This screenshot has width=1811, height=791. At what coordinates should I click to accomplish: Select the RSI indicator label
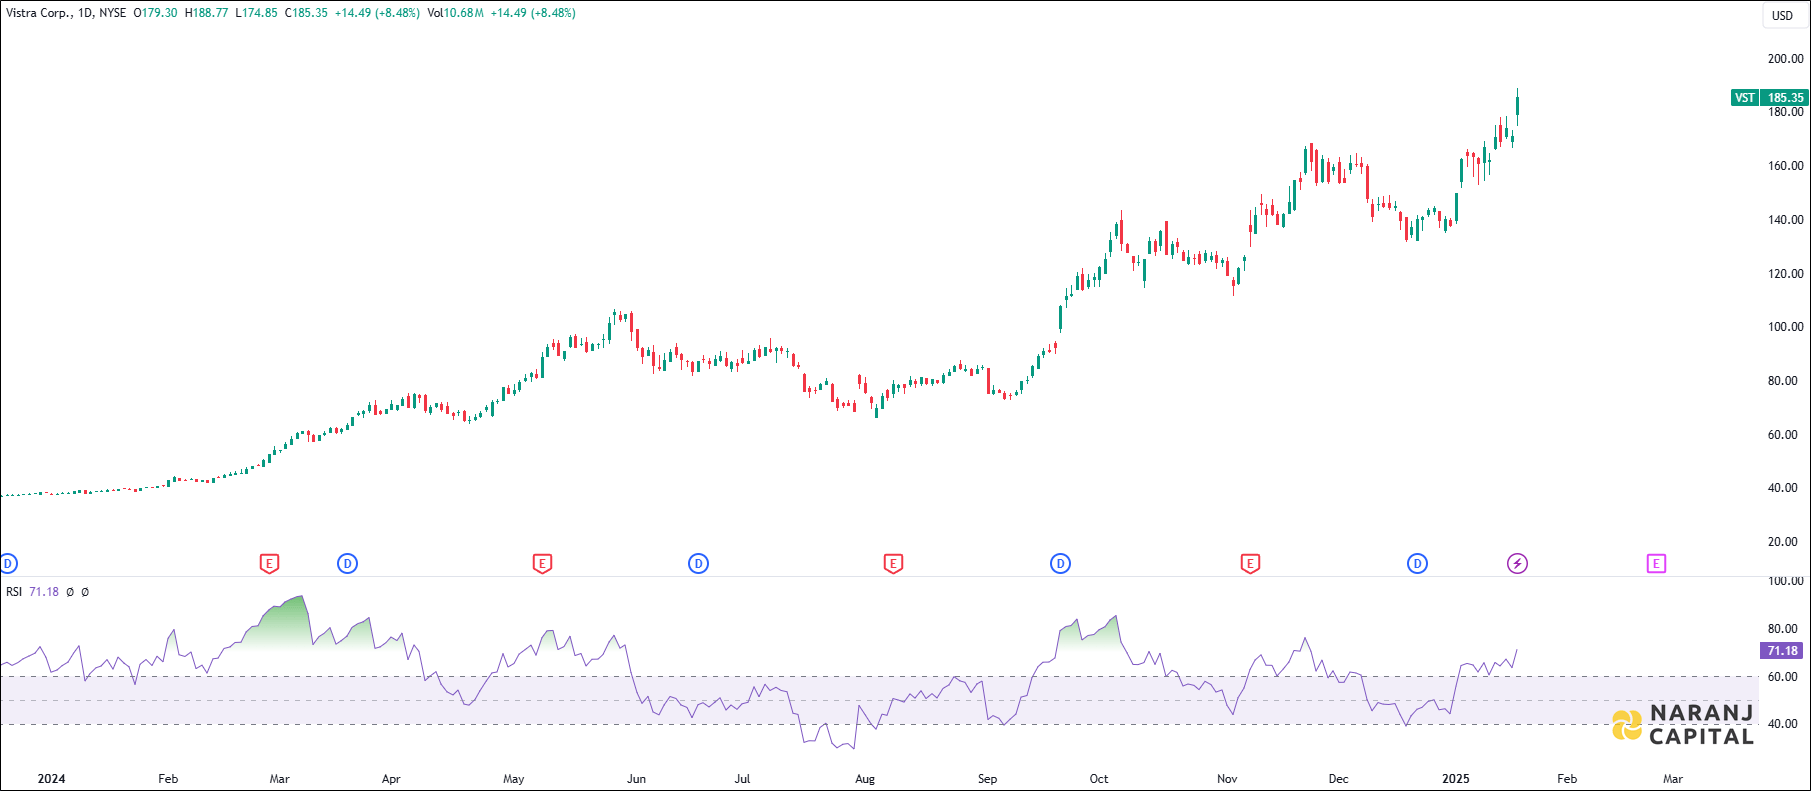coord(14,592)
